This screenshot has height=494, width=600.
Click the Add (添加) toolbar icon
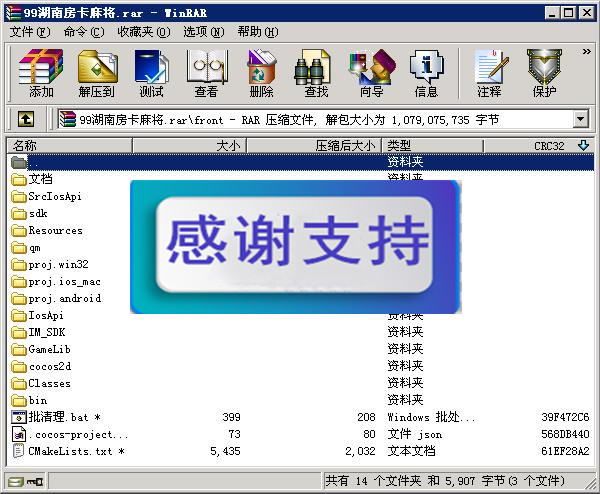(x=41, y=73)
